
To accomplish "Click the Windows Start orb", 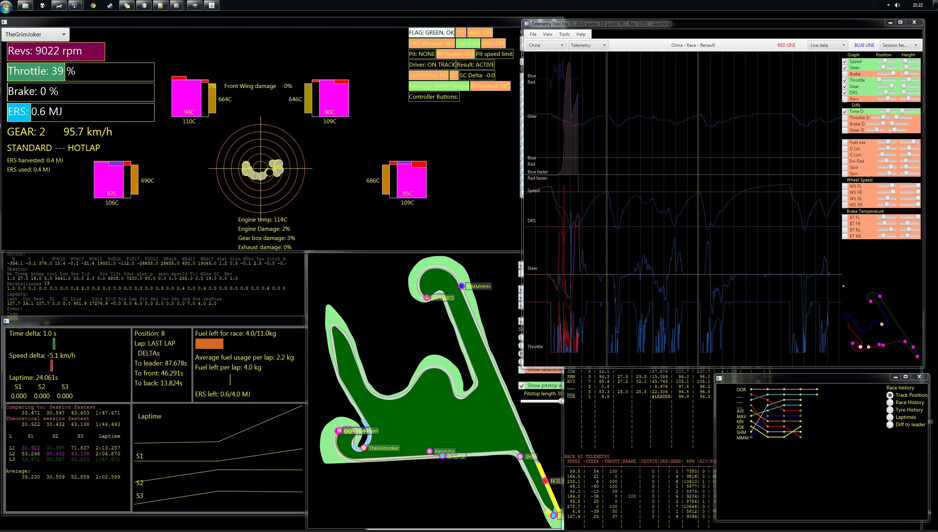I will pyautogui.click(x=7, y=6).
